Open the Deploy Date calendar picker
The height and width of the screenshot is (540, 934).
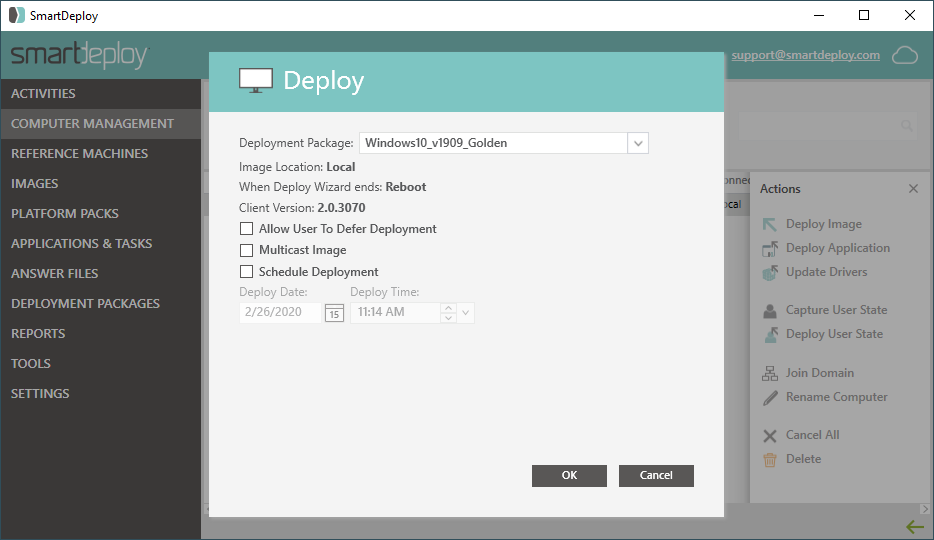point(334,313)
